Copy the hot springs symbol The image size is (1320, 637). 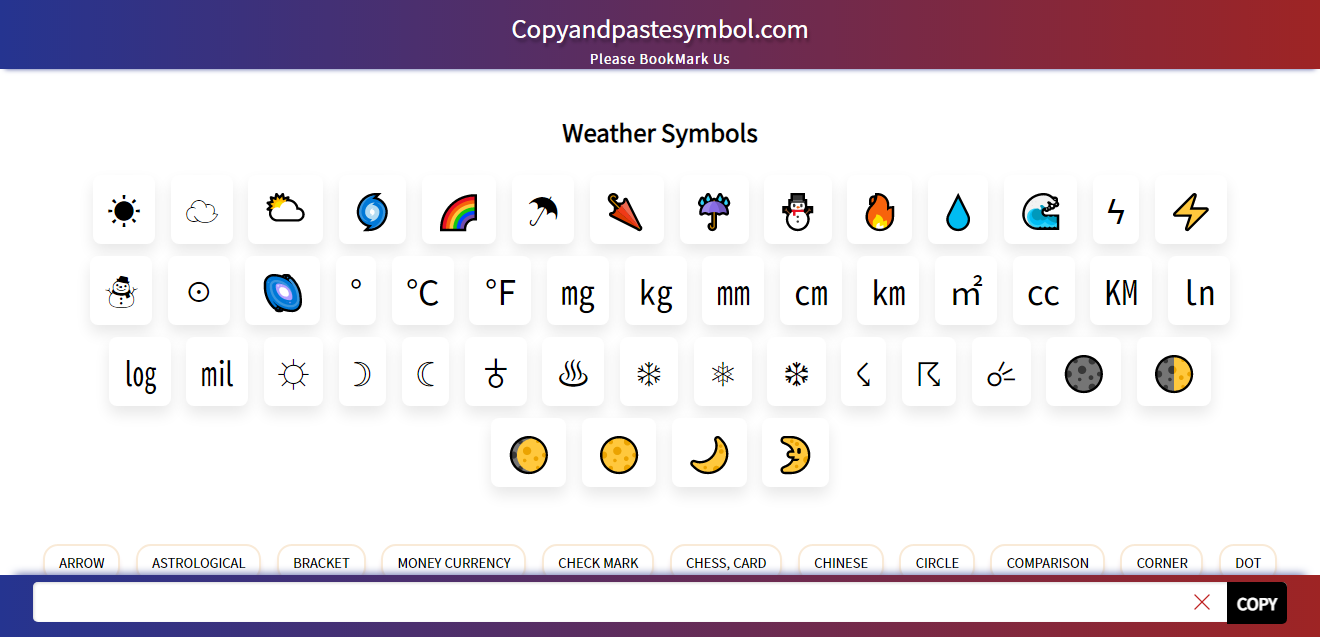(x=573, y=373)
